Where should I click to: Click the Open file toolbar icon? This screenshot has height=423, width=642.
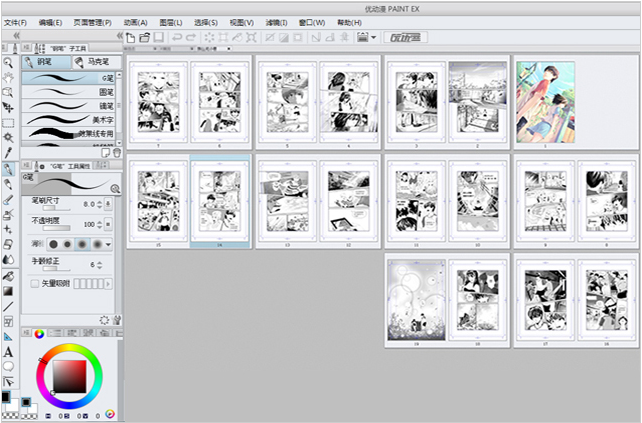click(x=145, y=38)
